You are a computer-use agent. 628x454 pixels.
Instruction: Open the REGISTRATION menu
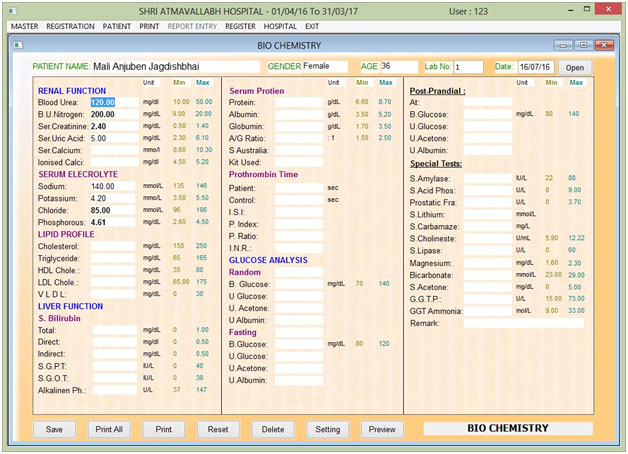coord(70,26)
